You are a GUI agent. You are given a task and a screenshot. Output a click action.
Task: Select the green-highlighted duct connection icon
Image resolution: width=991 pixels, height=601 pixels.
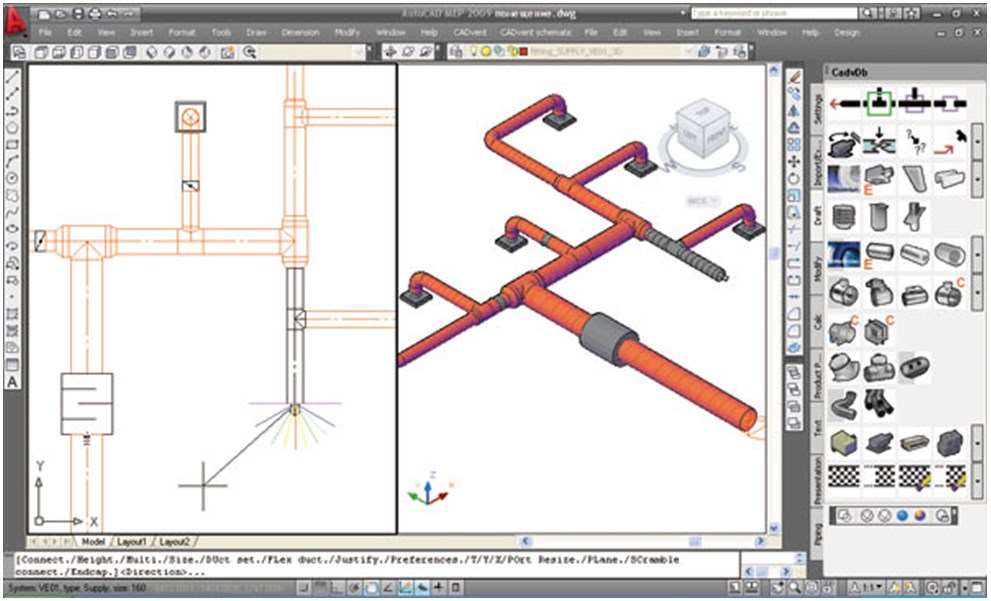(879, 103)
